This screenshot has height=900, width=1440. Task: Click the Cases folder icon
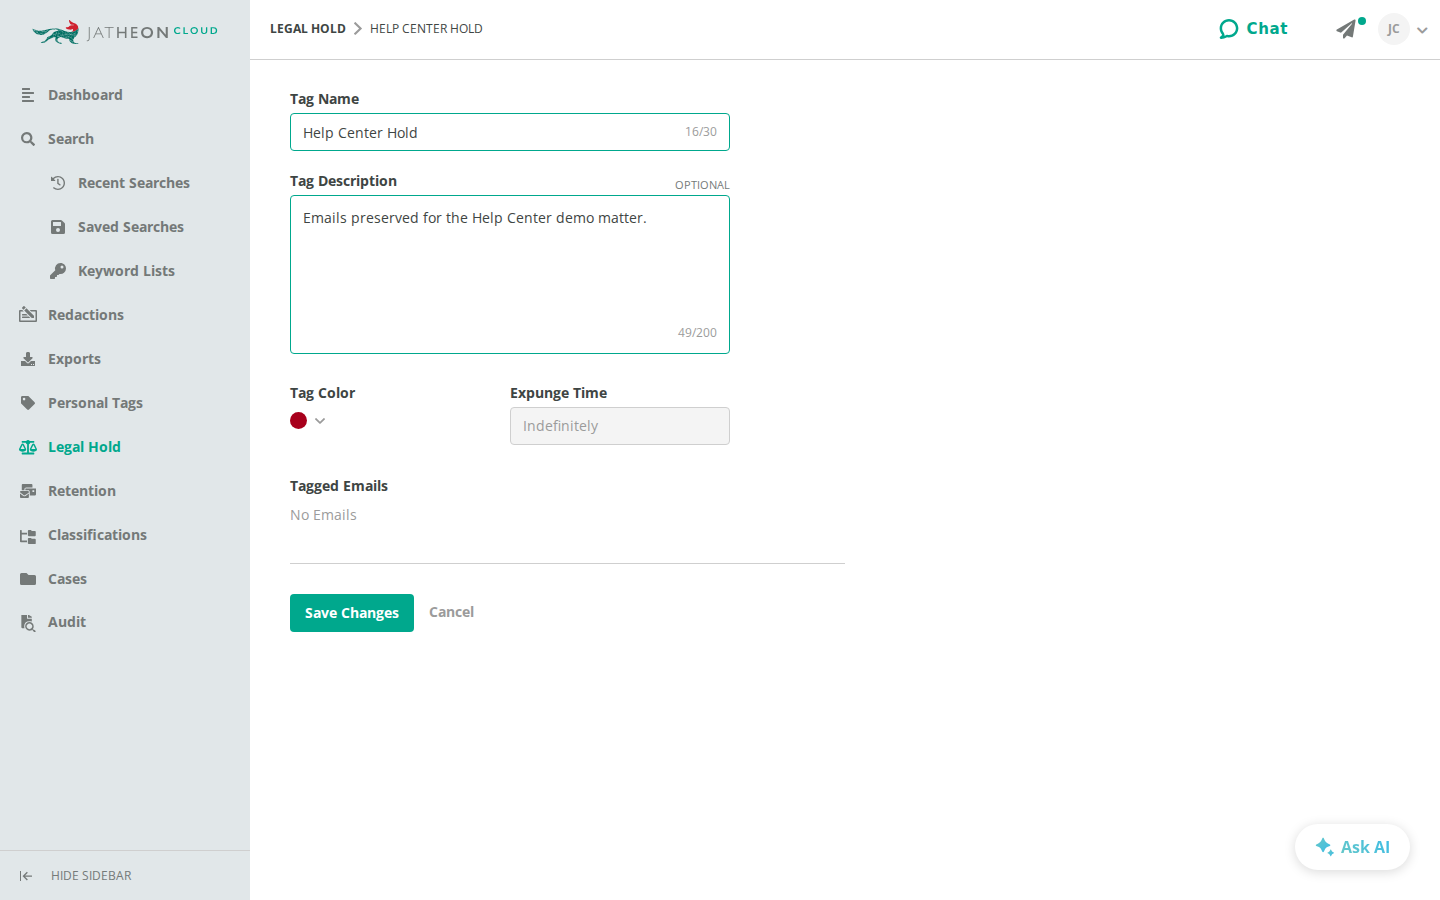click(28, 579)
